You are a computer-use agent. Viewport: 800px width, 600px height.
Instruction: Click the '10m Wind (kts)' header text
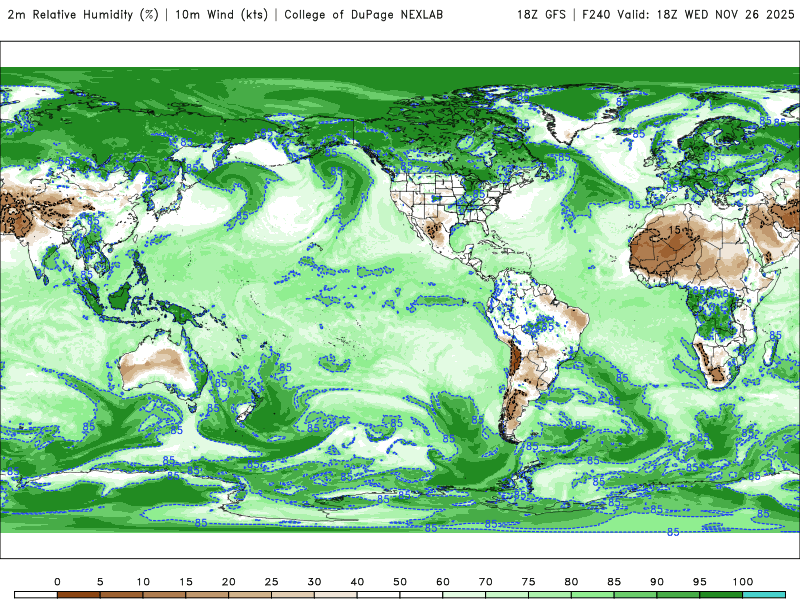221,15
